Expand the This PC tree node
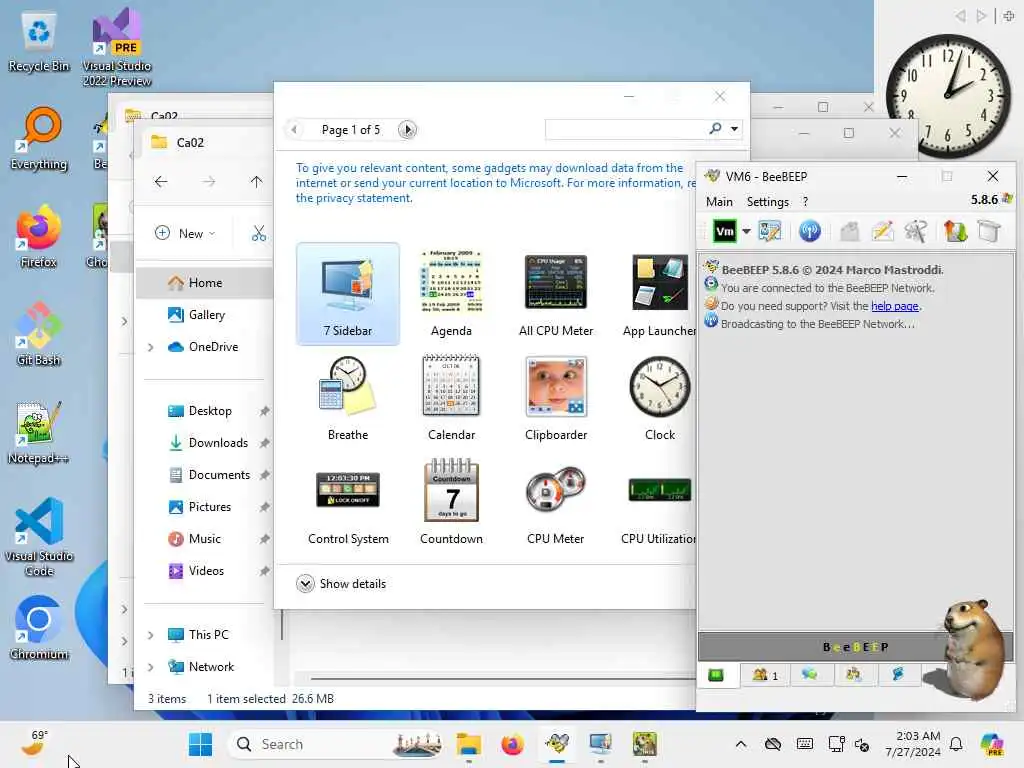 (150, 635)
